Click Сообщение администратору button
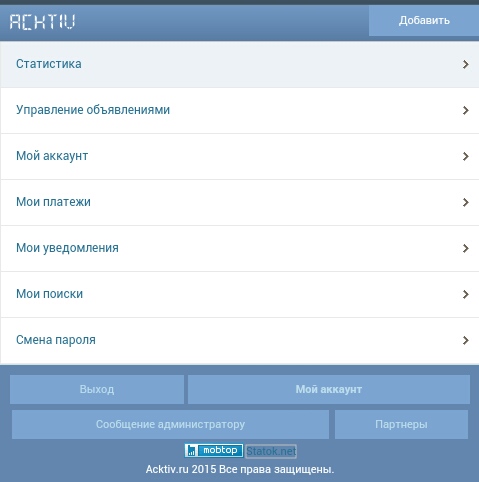 (x=170, y=424)
